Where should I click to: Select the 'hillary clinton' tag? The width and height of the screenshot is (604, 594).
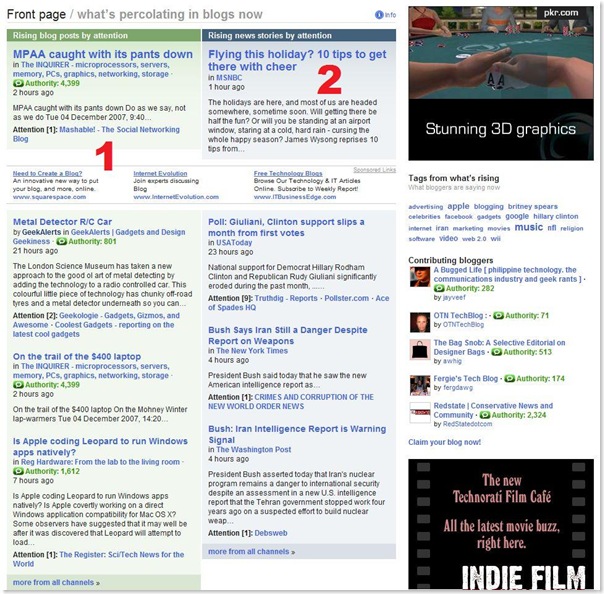pyautogui.click(x=556, y=216)
